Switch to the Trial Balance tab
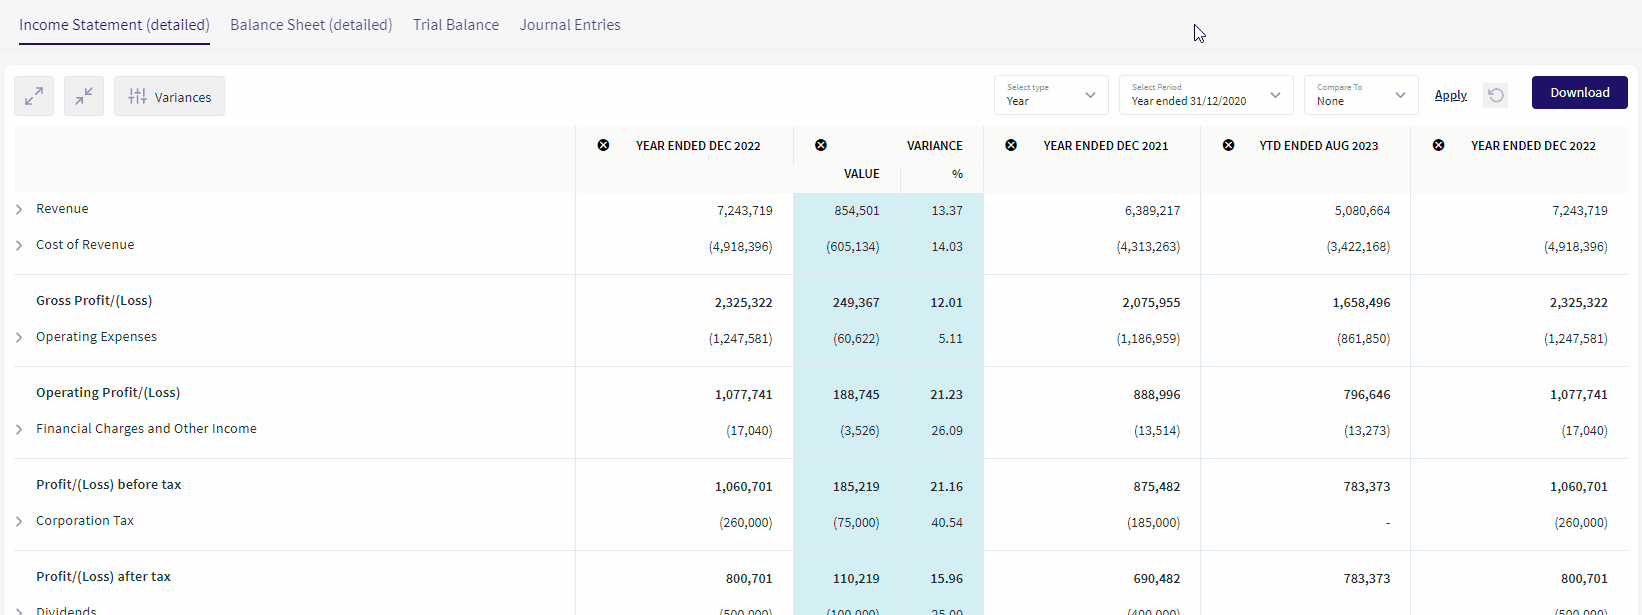The width and height of the screenshot is (1642, 615). click(456, 25)
